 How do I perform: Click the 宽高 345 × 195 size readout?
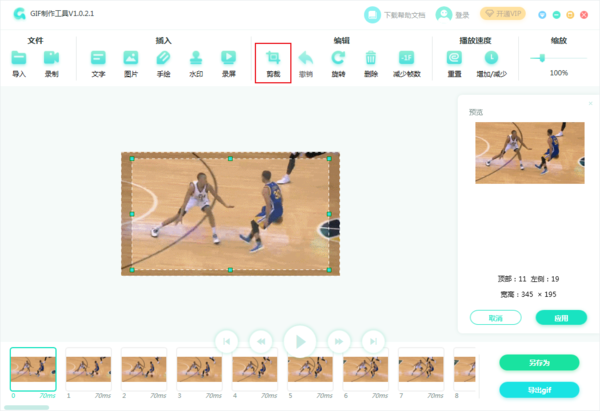528,294
